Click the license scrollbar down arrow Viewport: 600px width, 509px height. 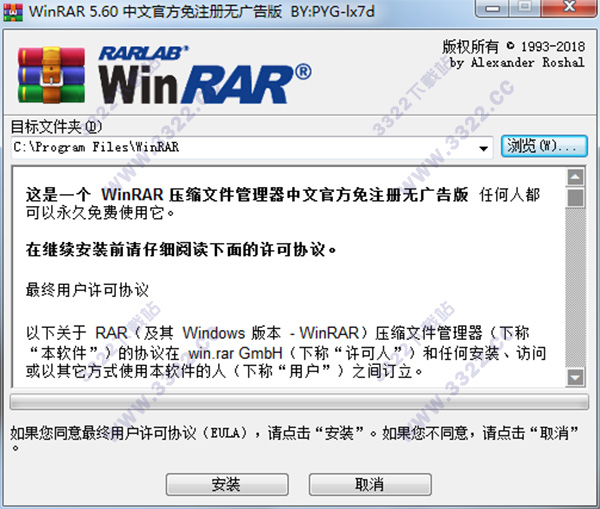point(575,377)
